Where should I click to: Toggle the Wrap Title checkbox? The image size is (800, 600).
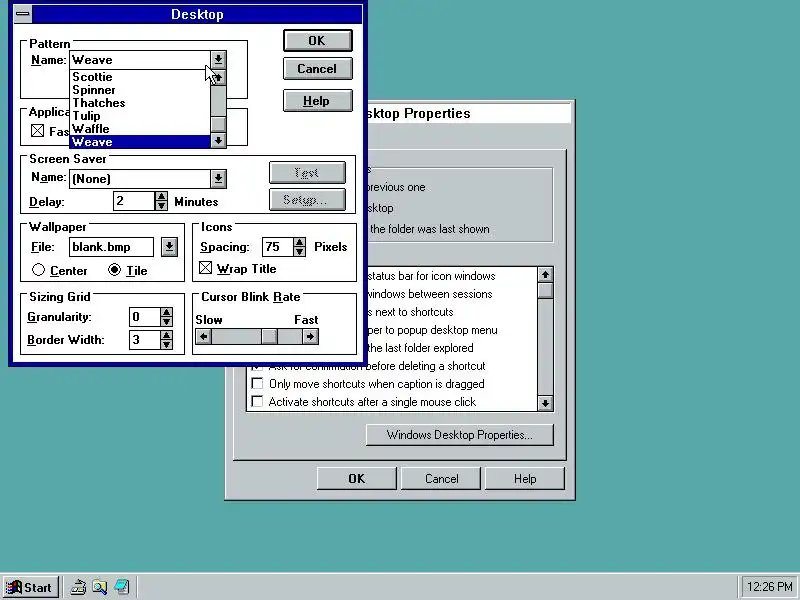point(205,268)
